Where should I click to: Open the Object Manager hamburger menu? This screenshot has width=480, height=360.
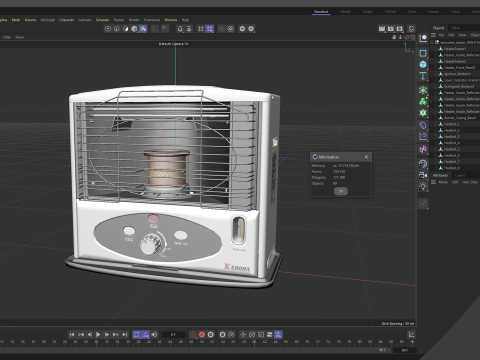click(x=433, y=35)
